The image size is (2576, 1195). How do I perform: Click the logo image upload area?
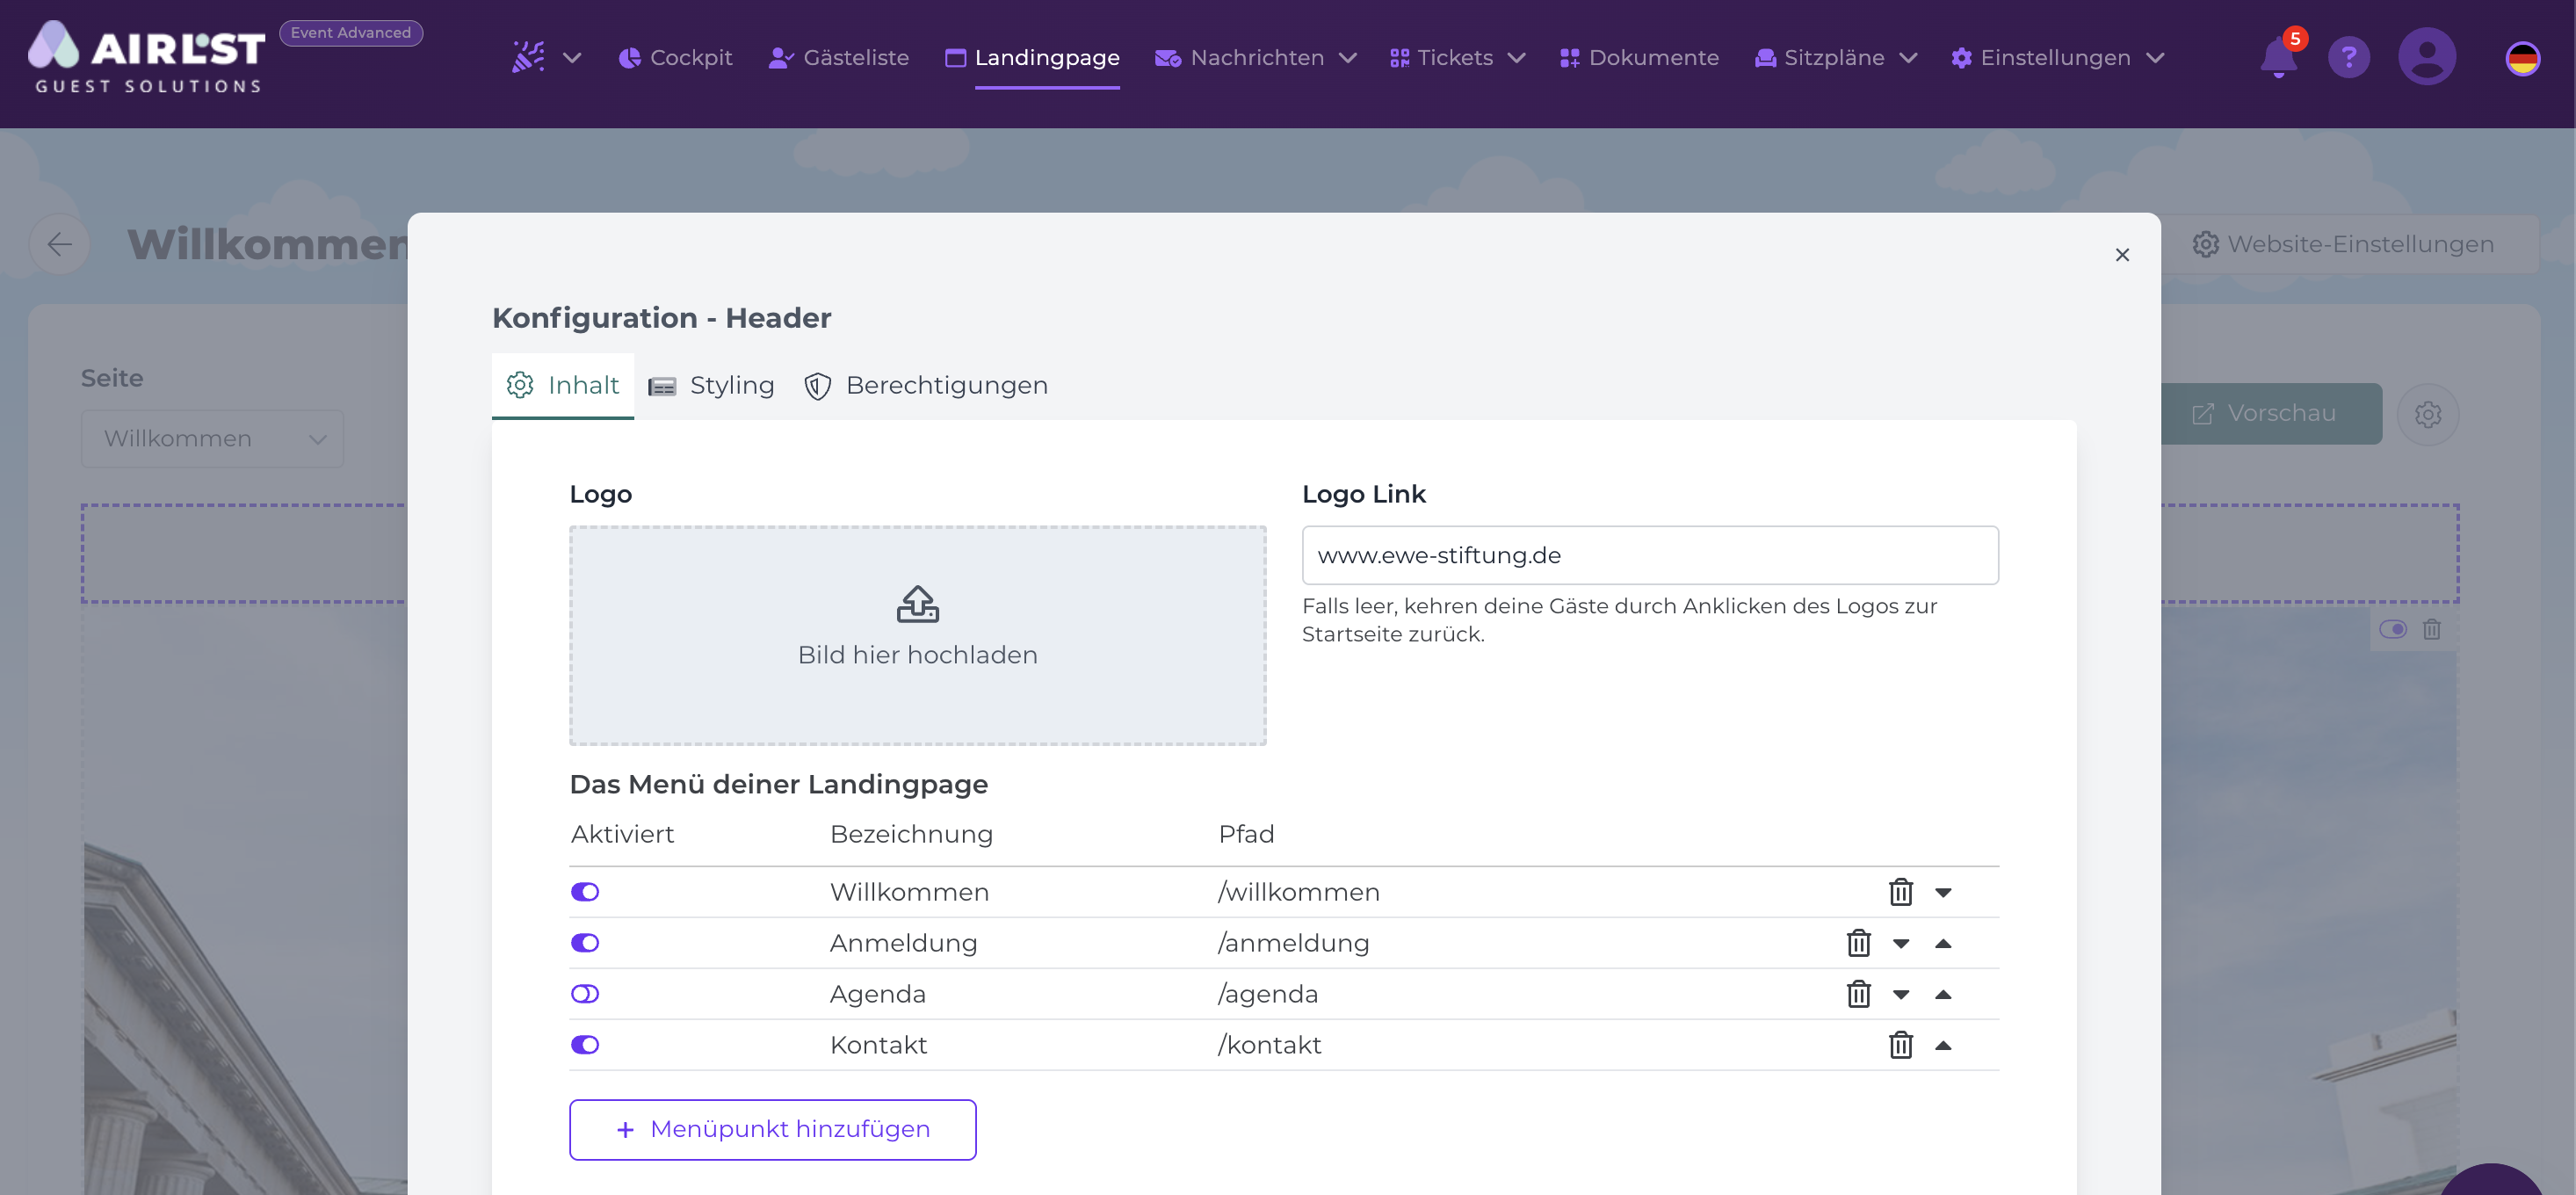(x=917, y=635)
